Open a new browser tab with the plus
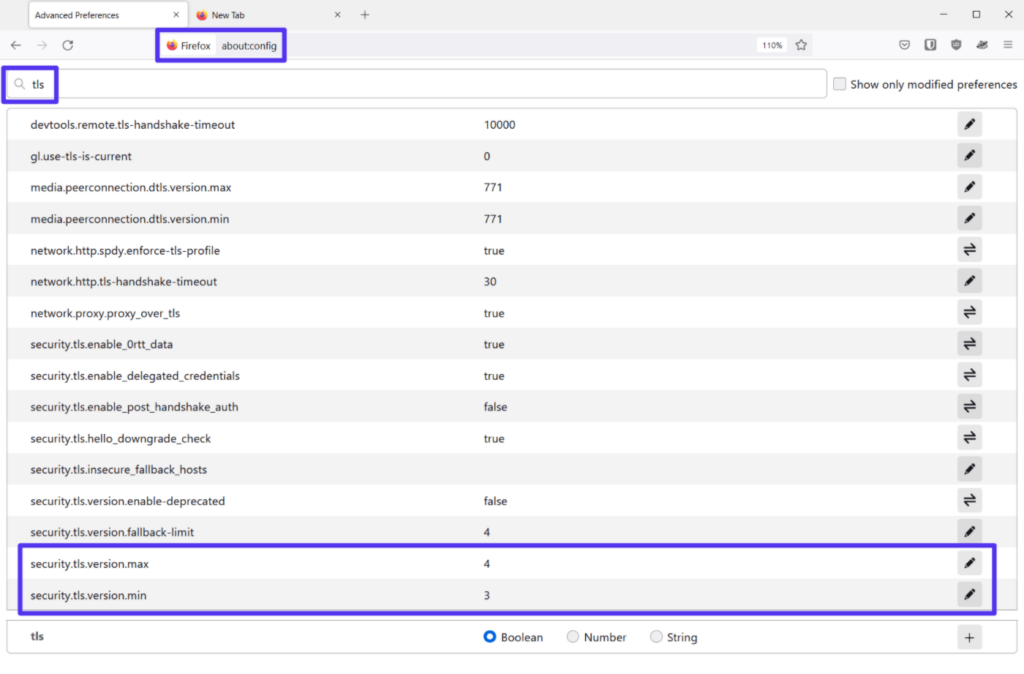1024x674 pixels. (x=363, y=14)
